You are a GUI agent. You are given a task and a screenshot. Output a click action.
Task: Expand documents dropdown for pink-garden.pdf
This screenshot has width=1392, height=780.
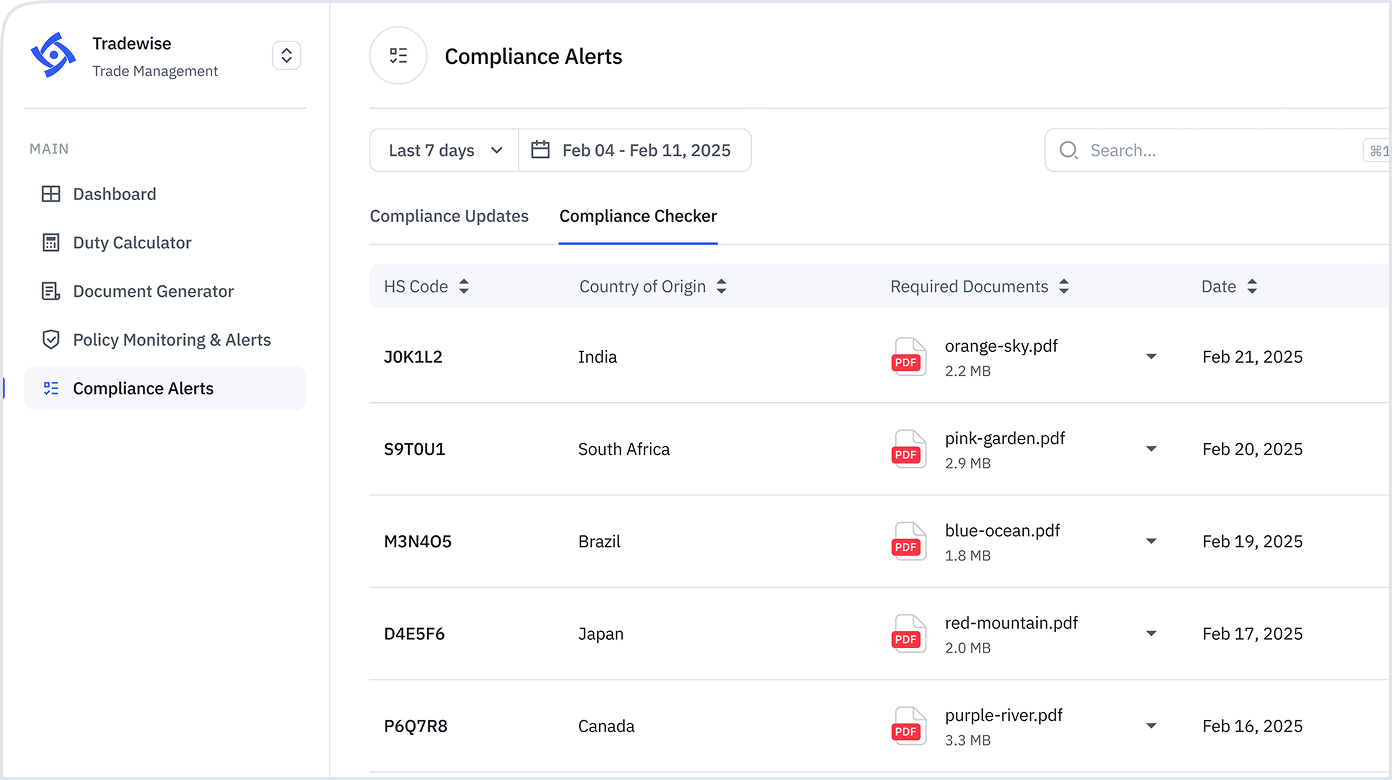coord(1151,449)
